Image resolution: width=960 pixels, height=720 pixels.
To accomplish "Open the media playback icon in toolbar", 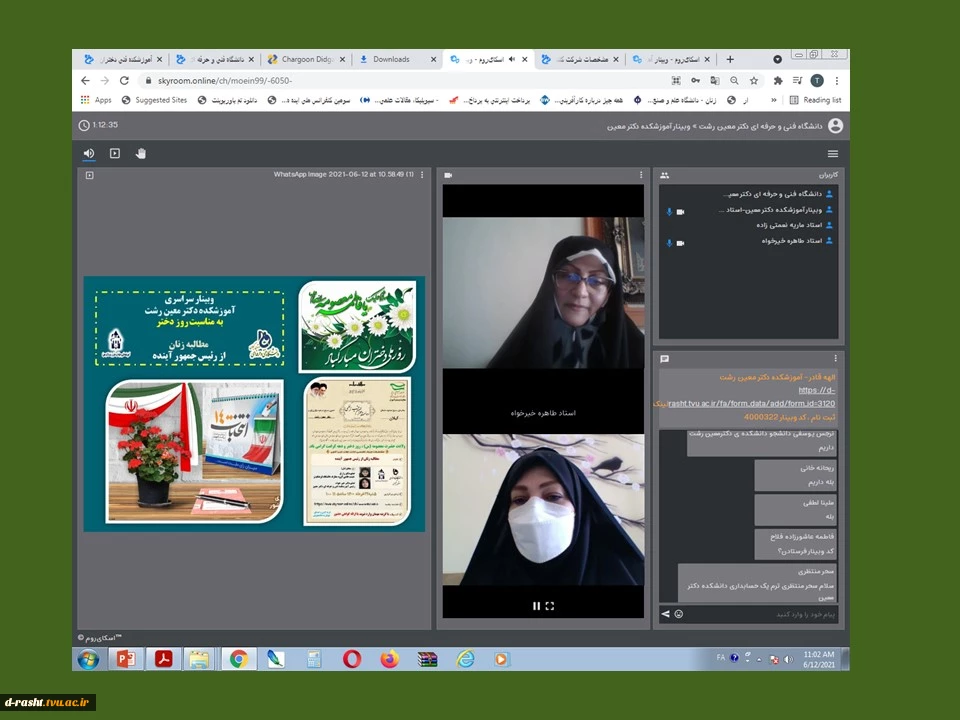I will (114, 154).
